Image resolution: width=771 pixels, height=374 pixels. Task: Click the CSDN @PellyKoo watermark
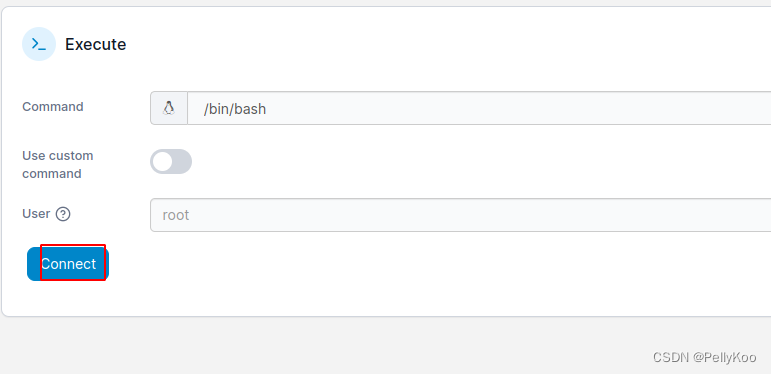(704, 357)
